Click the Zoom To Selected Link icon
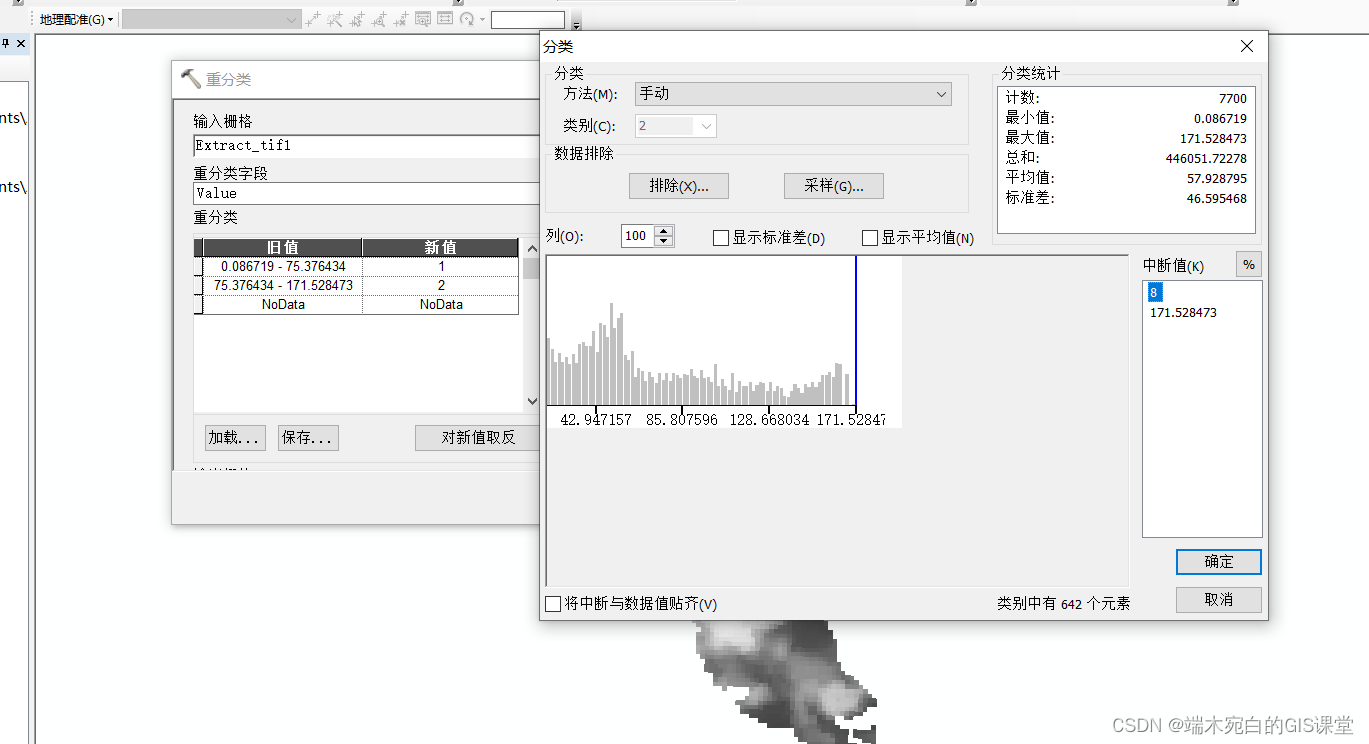Screen dimensions: 1369x744 (x=379, y=19)
